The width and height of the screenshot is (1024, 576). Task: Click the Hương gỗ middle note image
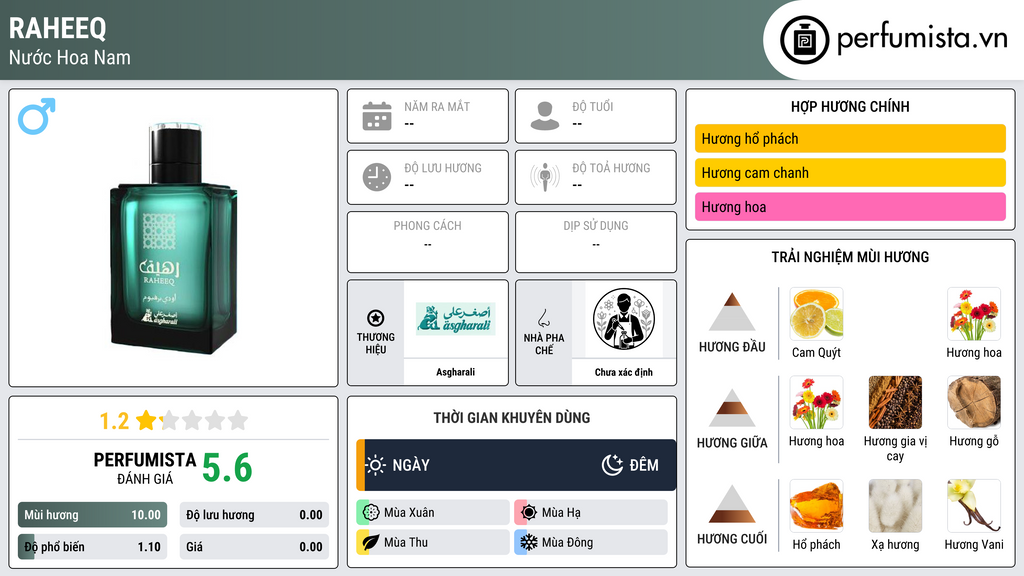pyautogui.click(x=974, y=402)
